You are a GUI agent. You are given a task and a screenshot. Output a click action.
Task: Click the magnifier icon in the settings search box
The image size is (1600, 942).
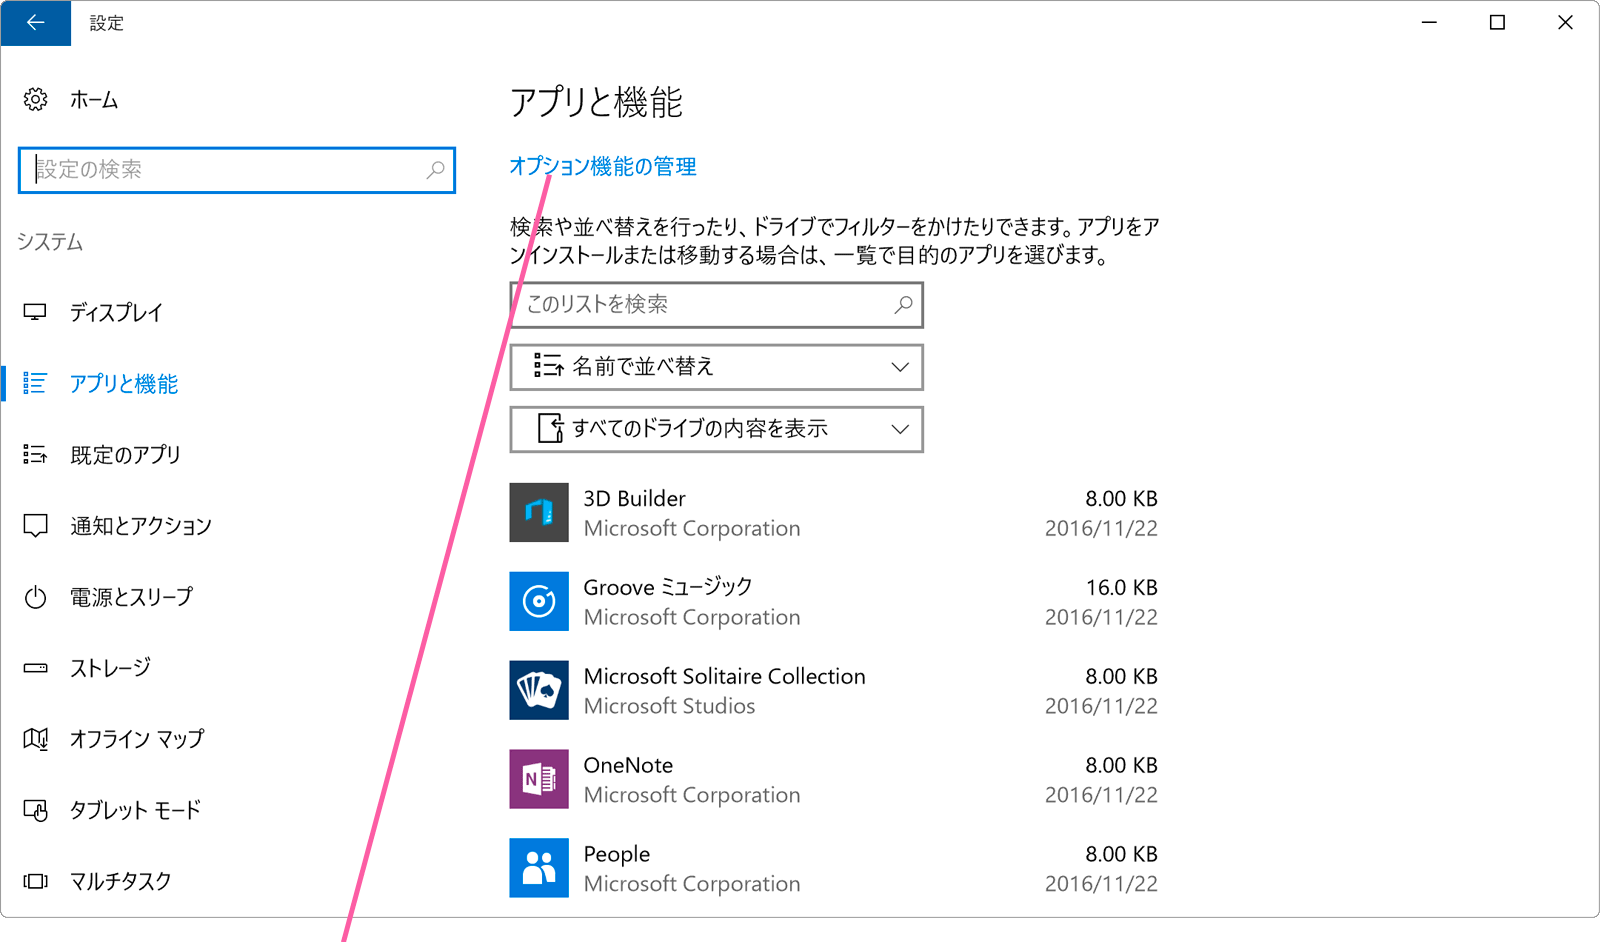(435, 170)
